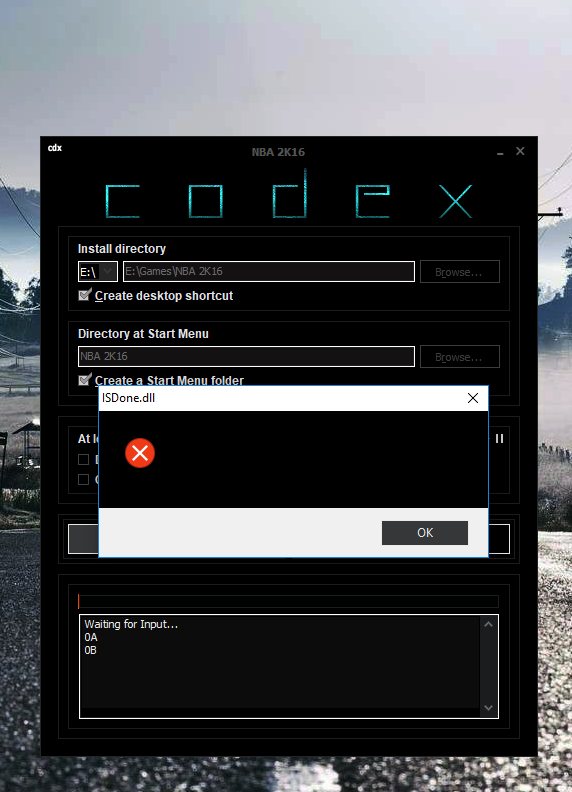Click the cdx logo in title bar

(55, 148)
